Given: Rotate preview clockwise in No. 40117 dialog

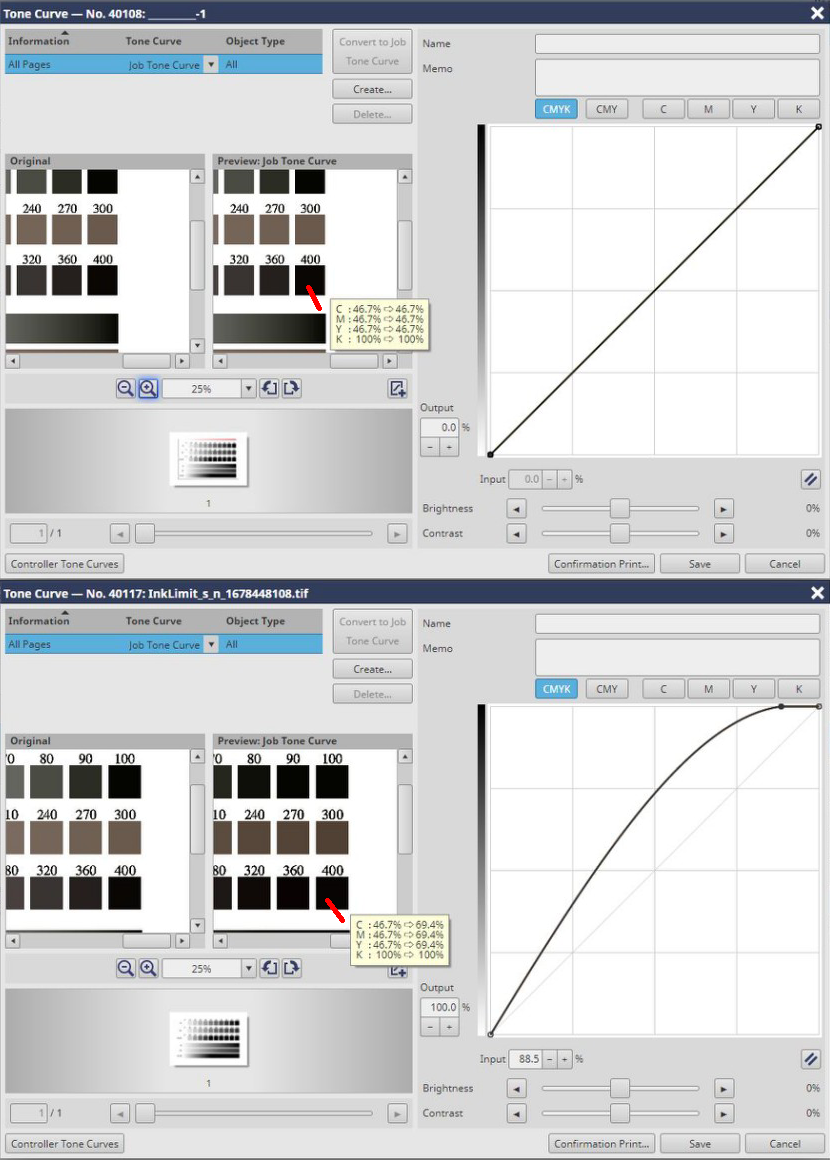Looking at the screenshot, I should coord(291,968).
